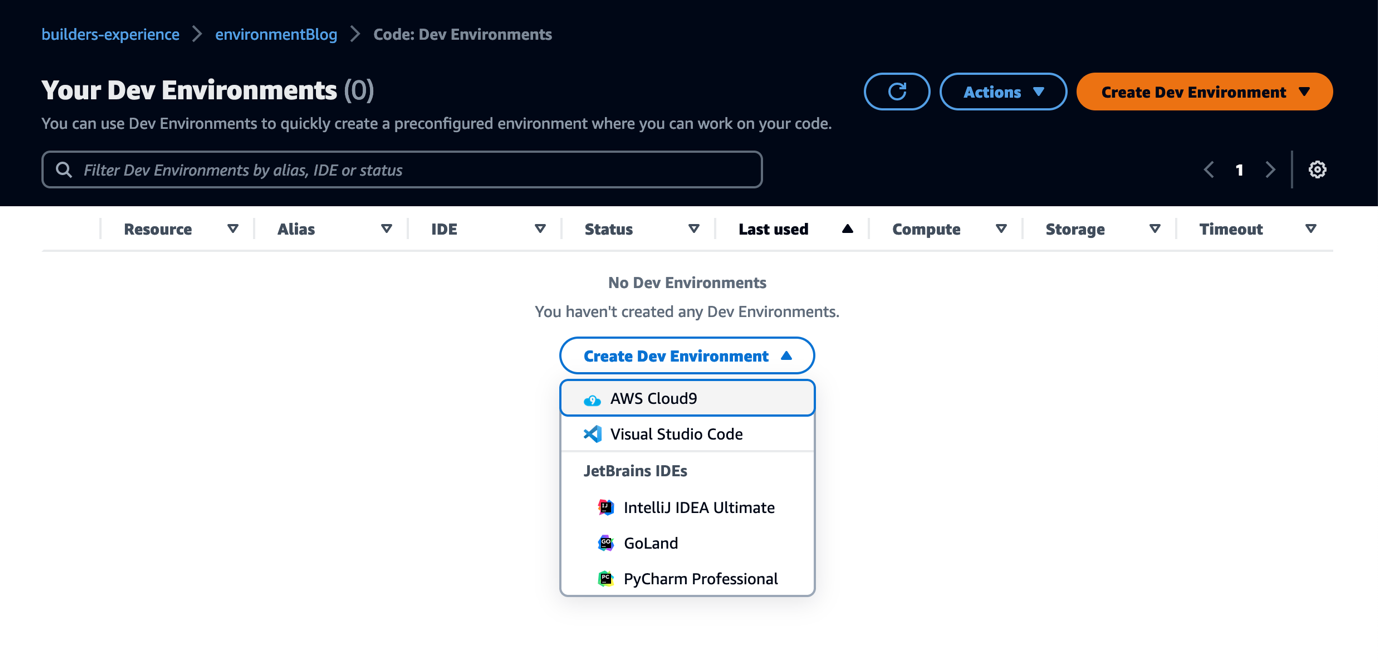The height and width of the screenshot is (663, 1378).
Task: Click the IntelliJ IDEA Ultimate icon
Action: tap(606, 507)
